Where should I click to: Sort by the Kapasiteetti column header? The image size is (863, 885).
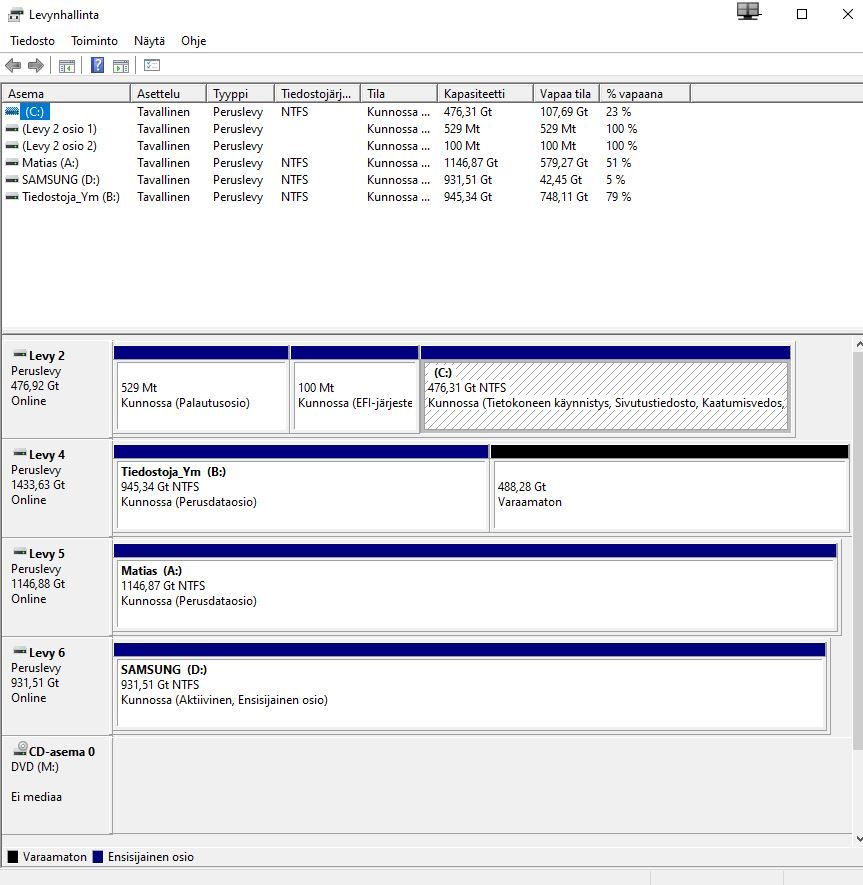click(x=485, y=94)
